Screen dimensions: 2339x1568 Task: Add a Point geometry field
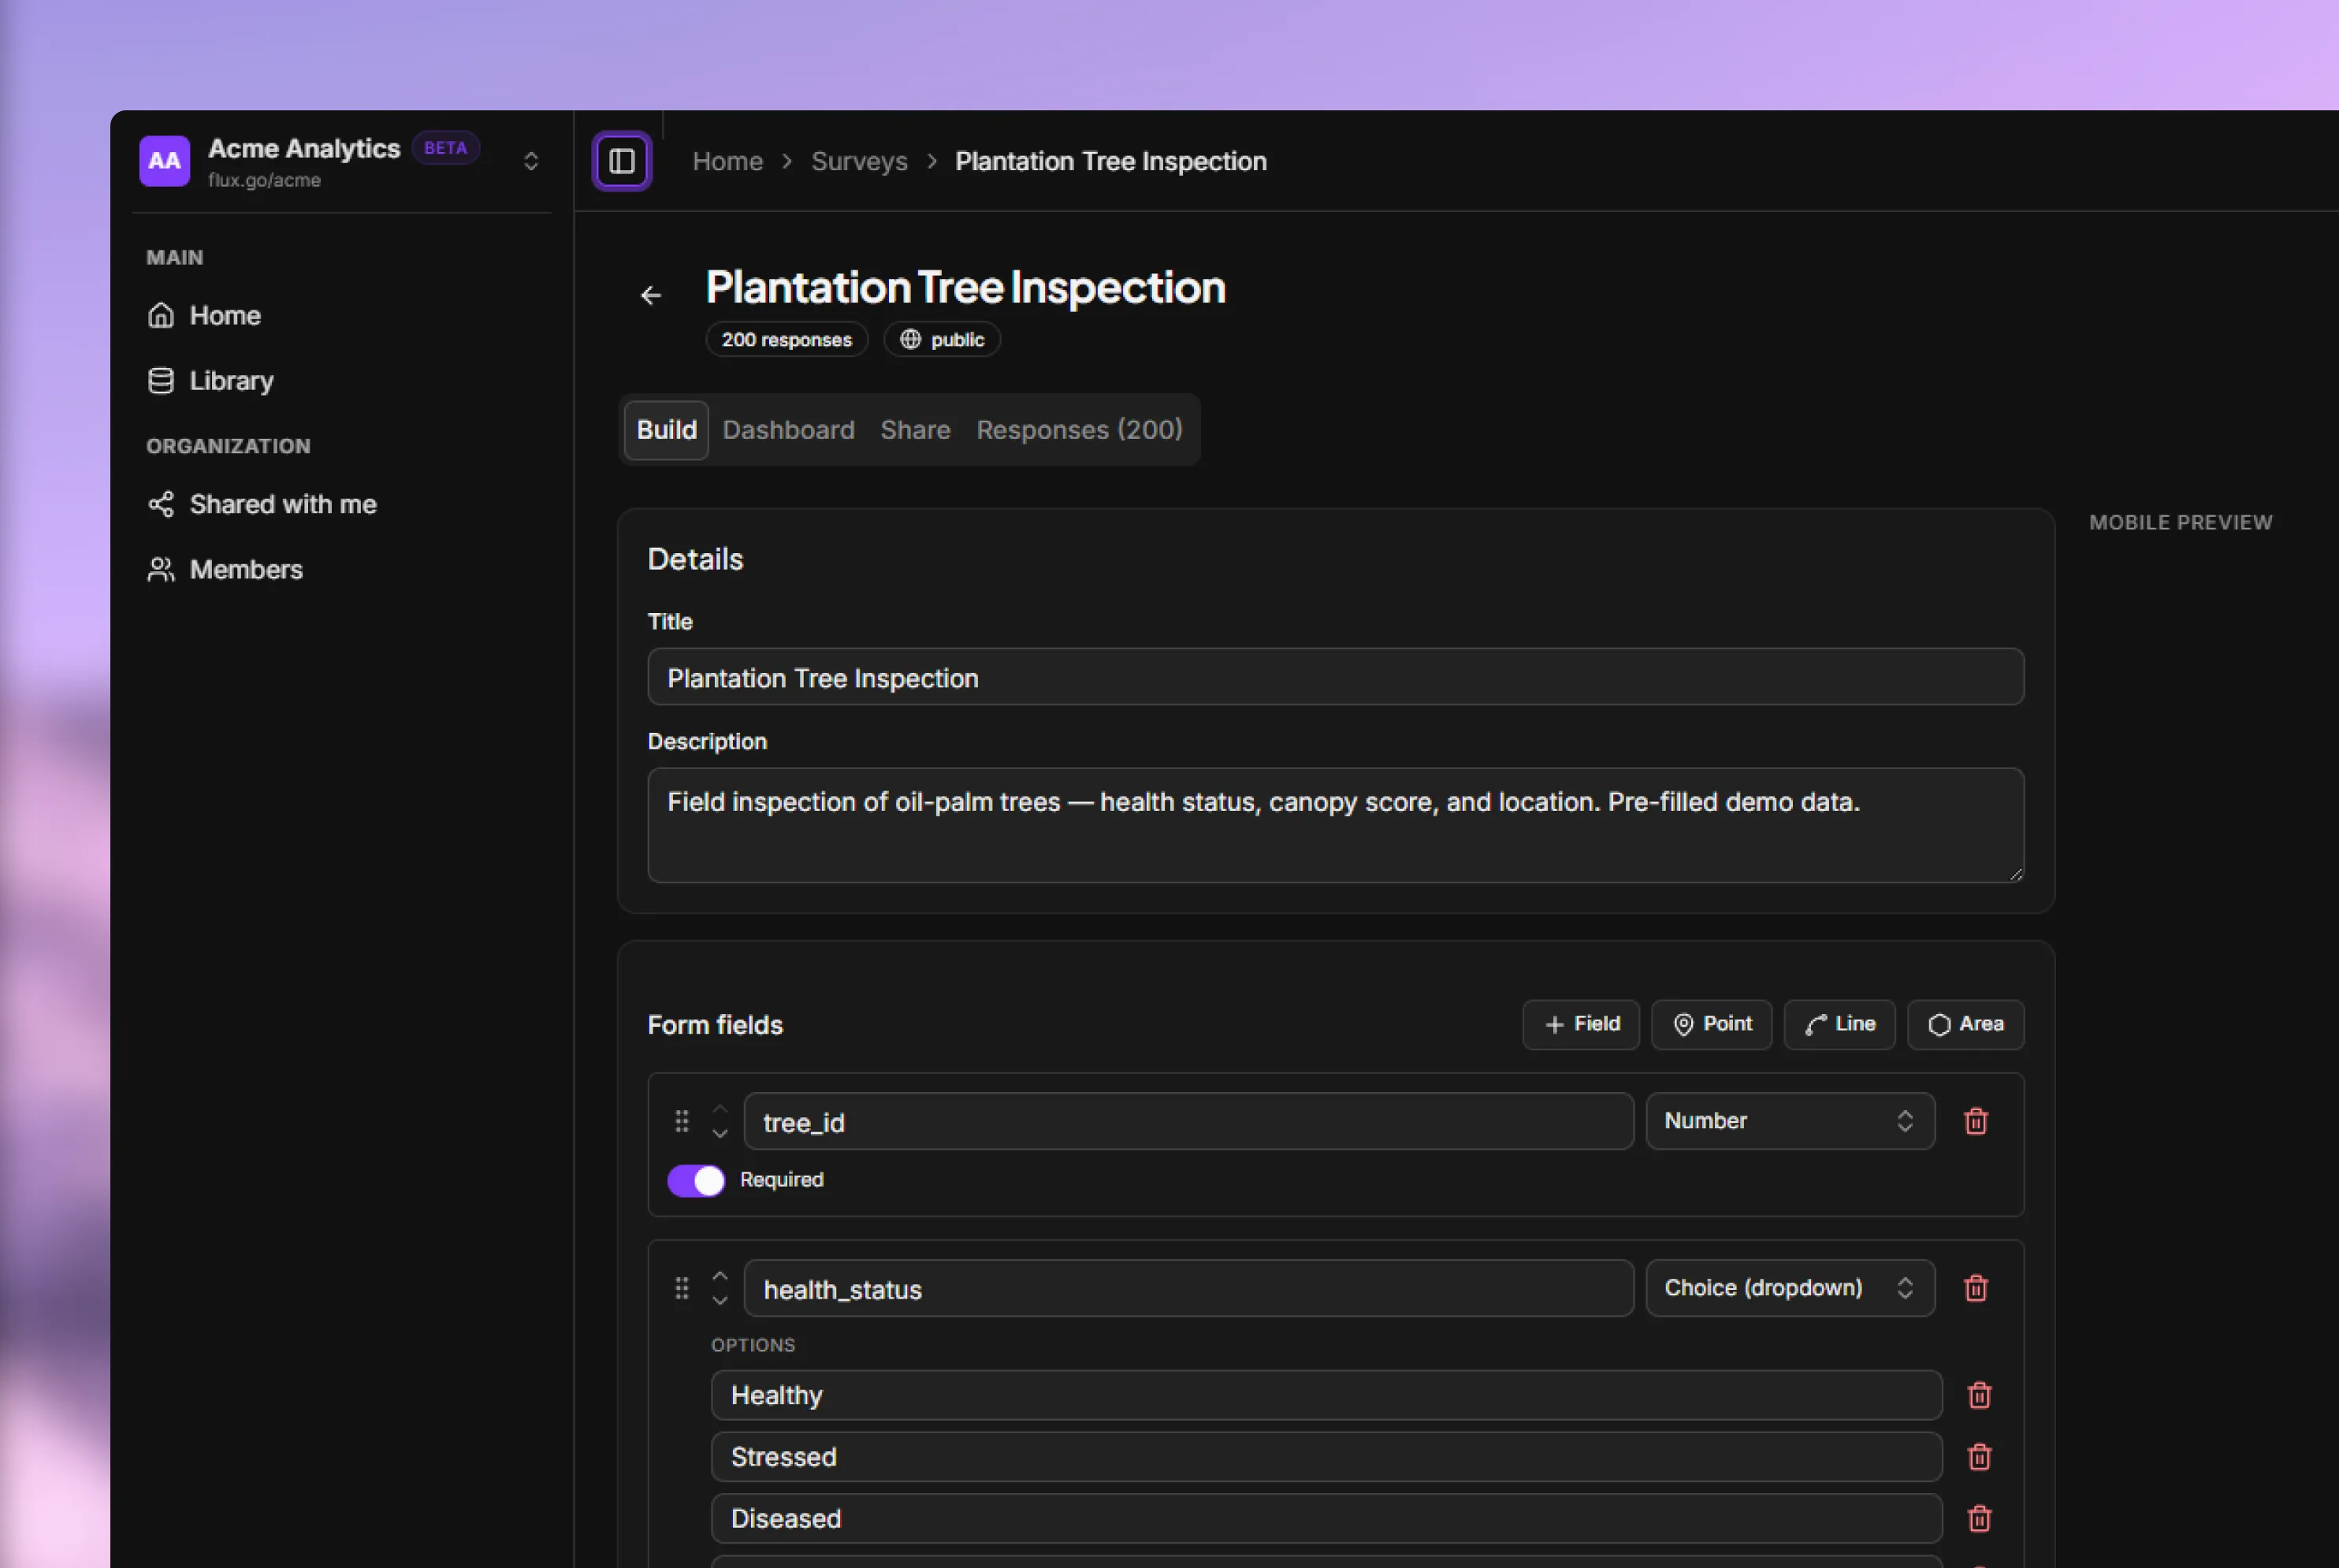[x=1711, y=1024]
